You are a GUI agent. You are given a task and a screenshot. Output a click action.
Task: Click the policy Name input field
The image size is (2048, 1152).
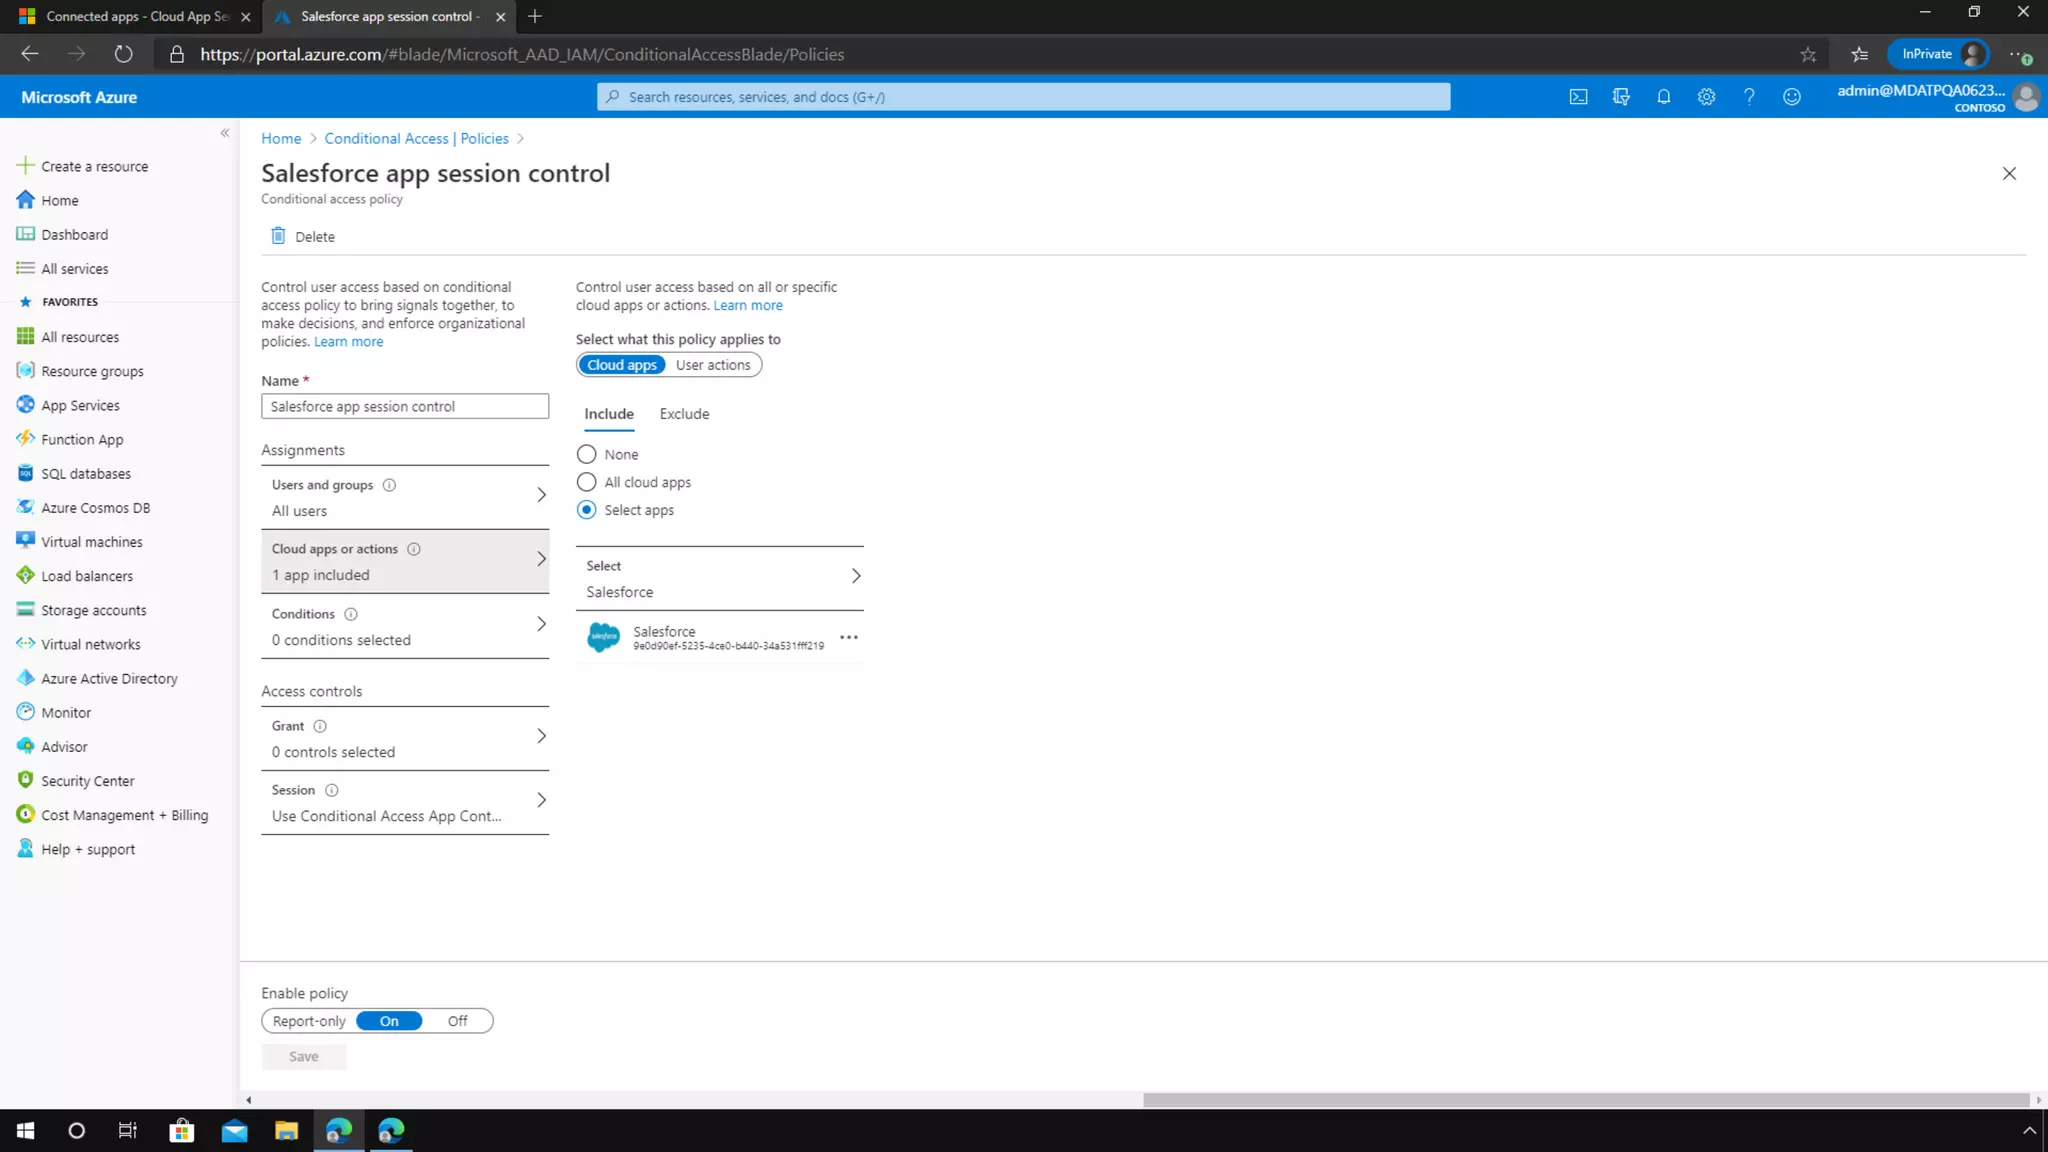[404, 406]
